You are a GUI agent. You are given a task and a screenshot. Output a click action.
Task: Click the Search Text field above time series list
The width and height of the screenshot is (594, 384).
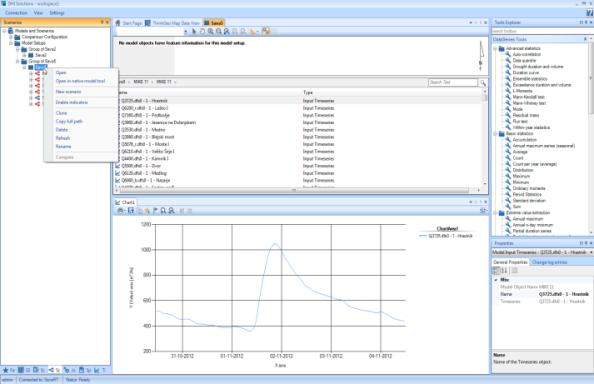(x=453, y=82)
